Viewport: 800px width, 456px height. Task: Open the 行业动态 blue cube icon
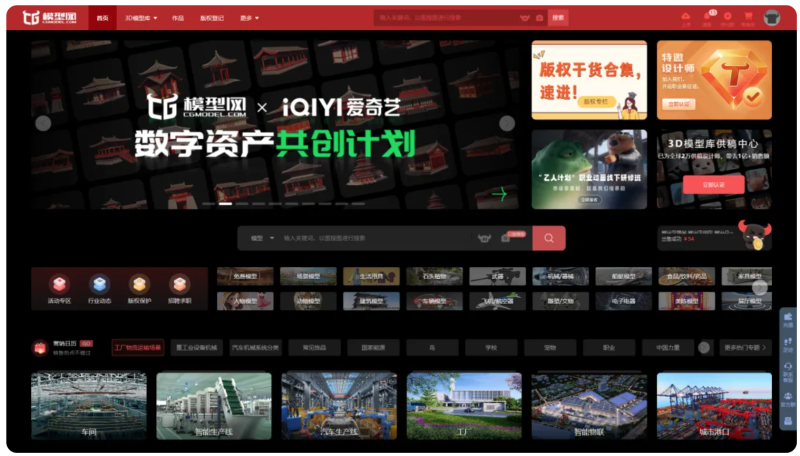point(99,284)
